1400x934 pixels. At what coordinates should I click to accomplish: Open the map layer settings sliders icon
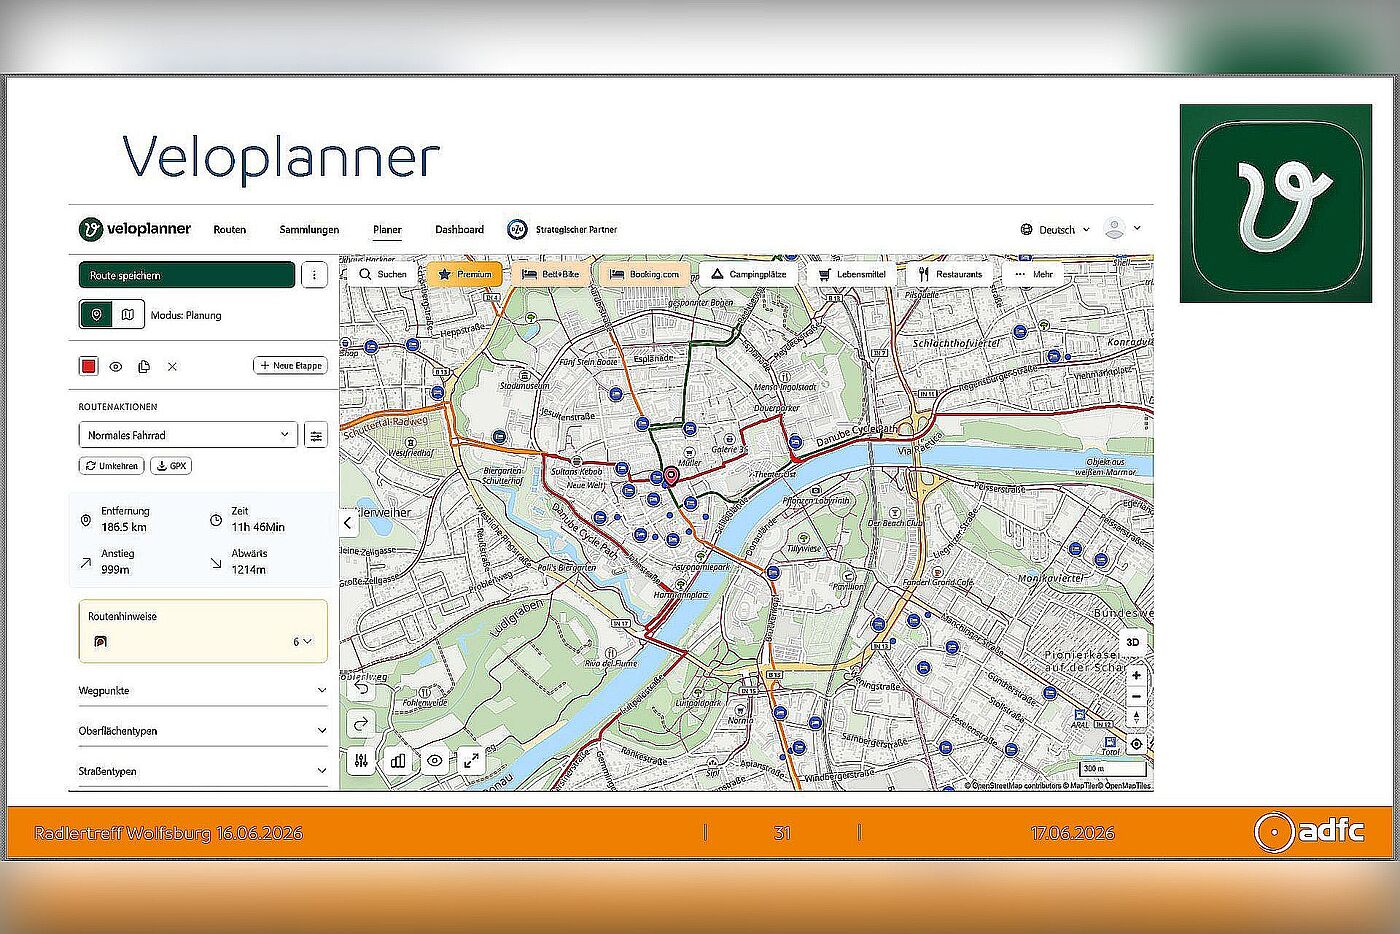click(x=362, y=760)
